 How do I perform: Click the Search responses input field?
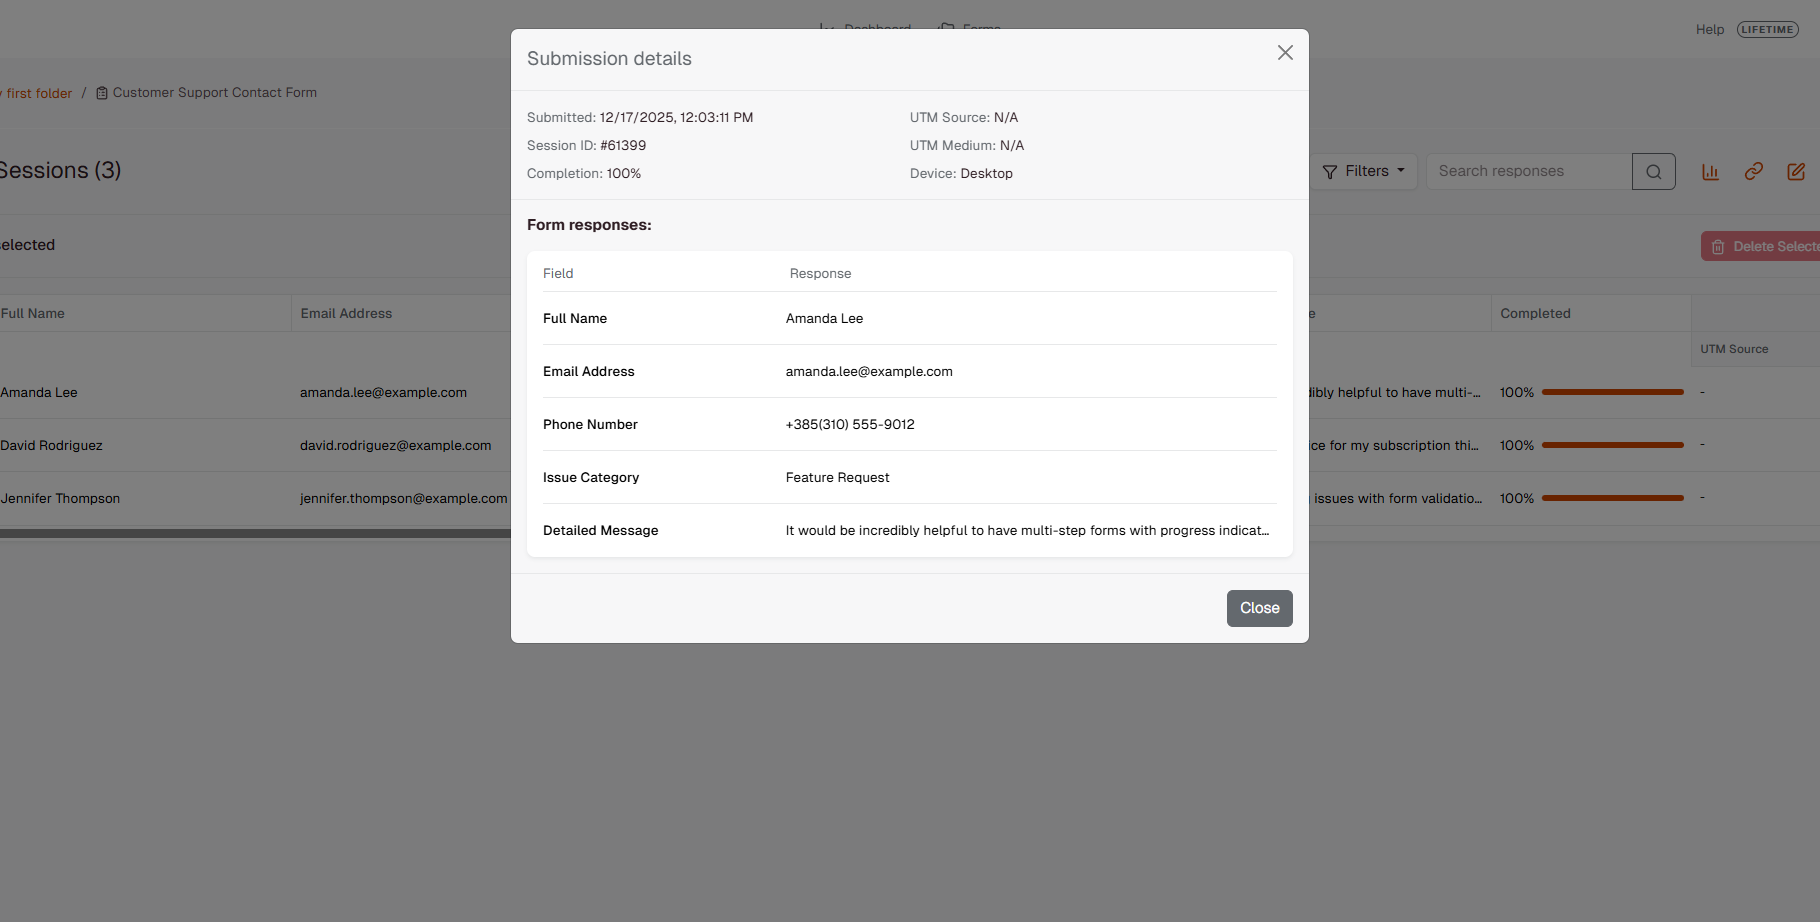click(1527, 171)
